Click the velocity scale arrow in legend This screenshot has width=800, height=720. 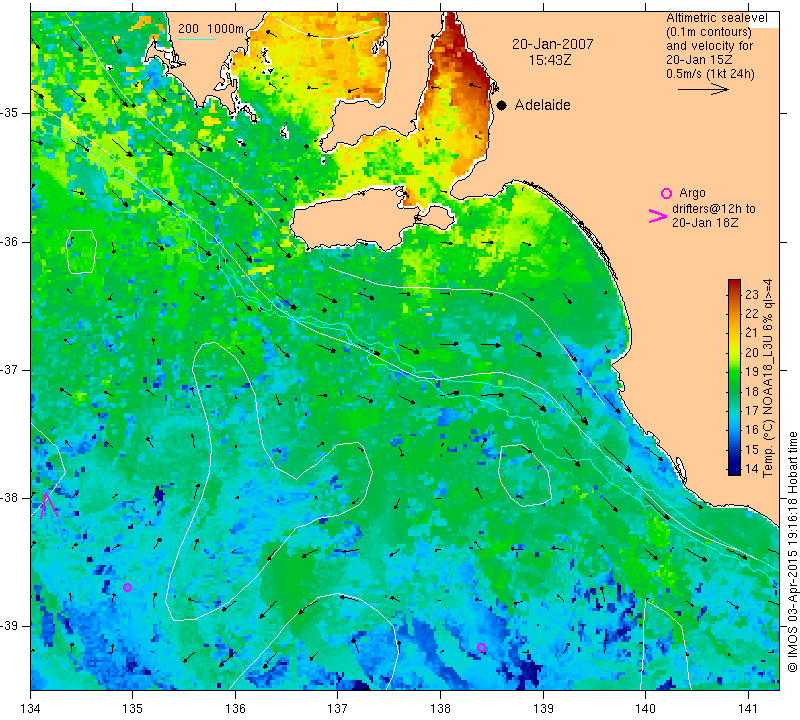tap(703, 89)
